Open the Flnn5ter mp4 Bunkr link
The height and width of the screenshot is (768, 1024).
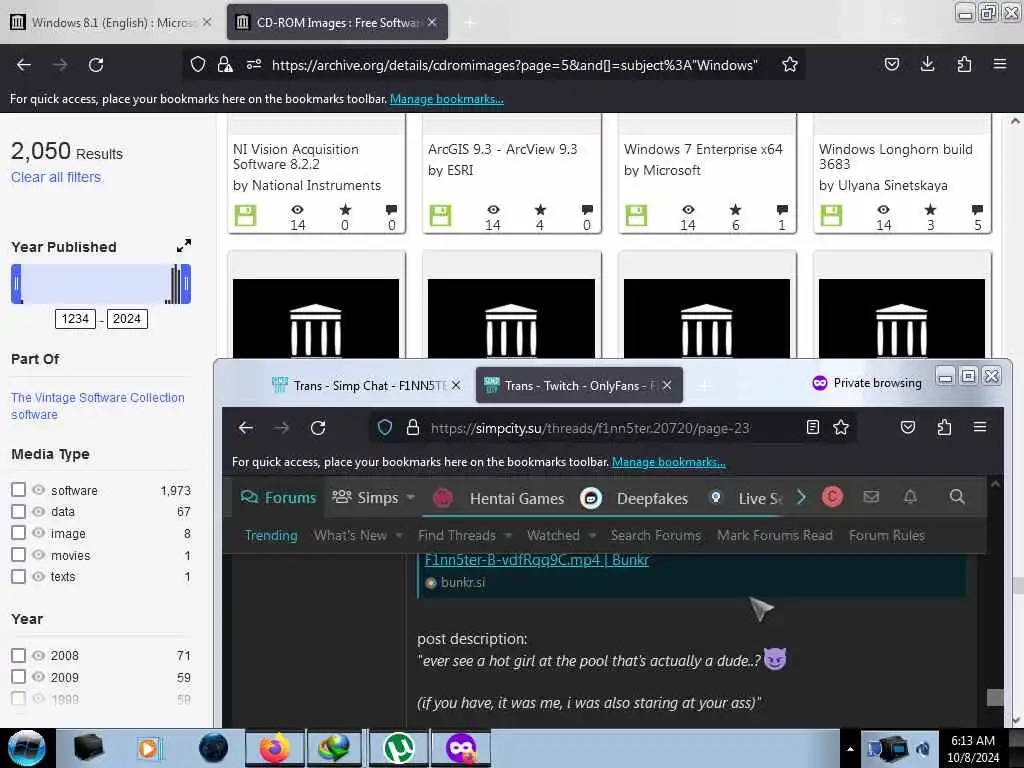(x=537, y=560)
